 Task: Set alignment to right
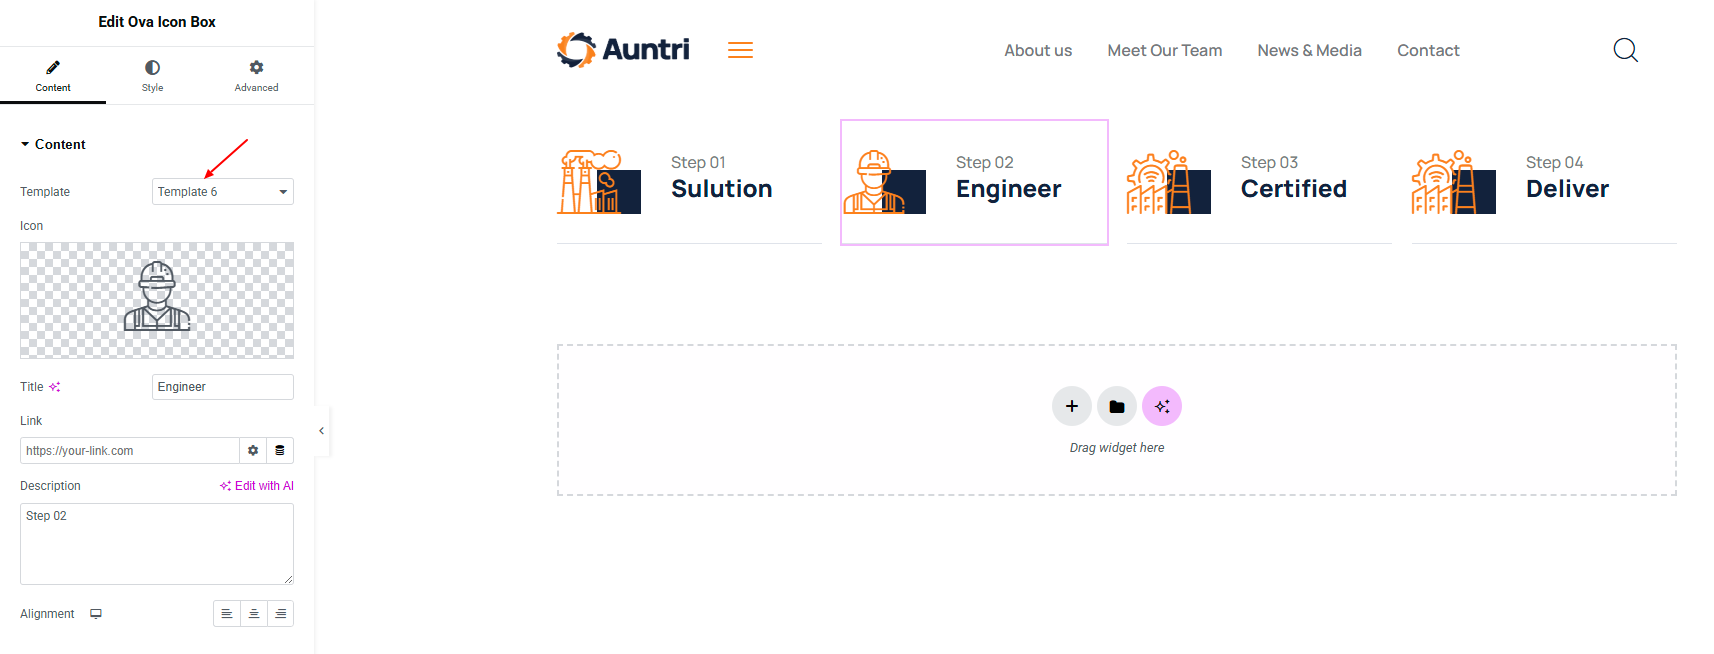coord(281,614)
